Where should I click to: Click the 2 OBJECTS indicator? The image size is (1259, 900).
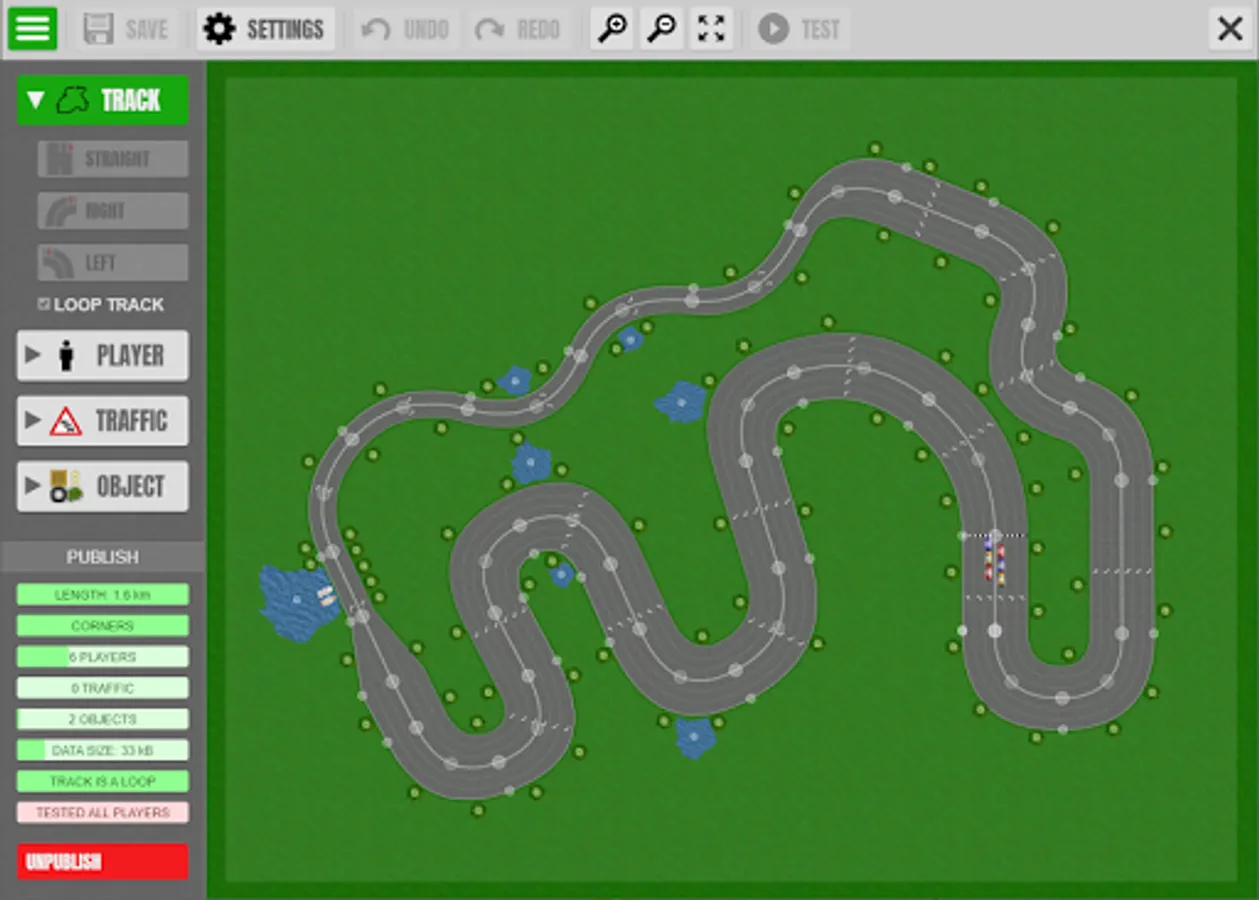[x=102, y=719]
